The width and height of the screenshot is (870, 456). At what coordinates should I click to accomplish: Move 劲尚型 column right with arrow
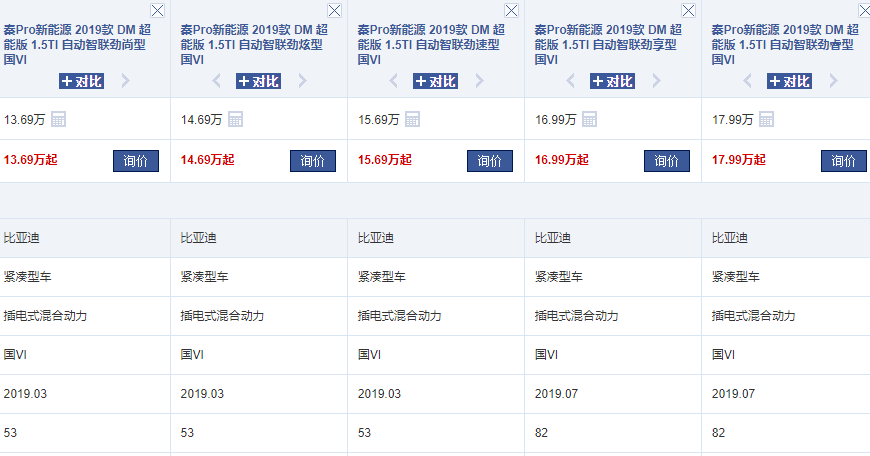pyautogui.click(x=125, y=81)
